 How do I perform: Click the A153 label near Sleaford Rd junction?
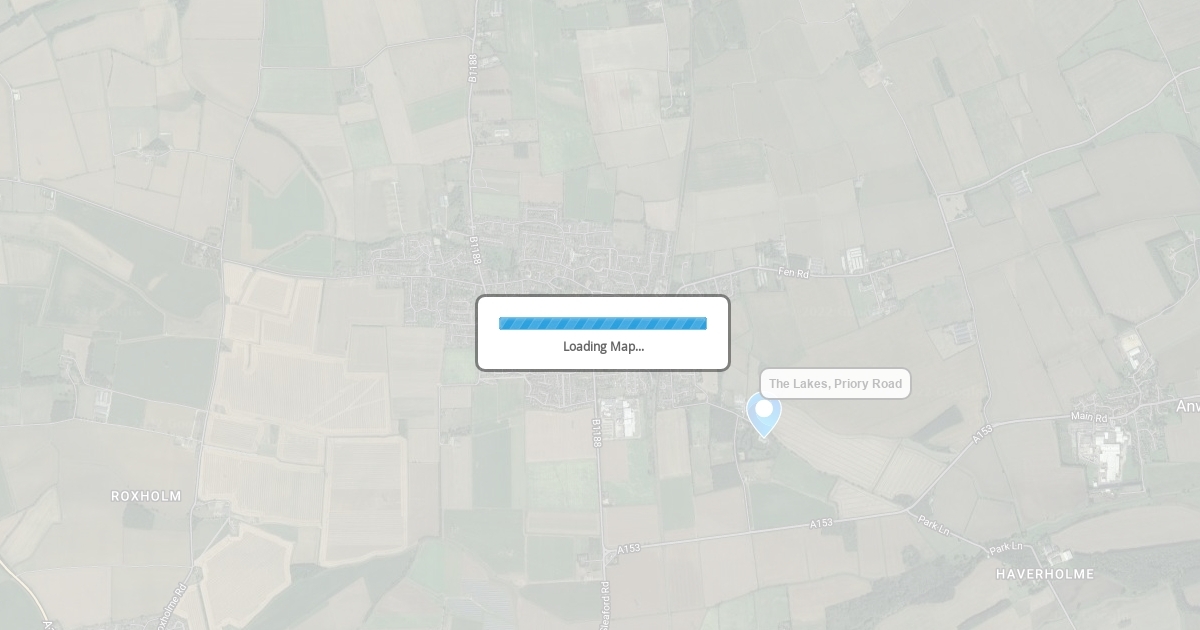[629, 548]
